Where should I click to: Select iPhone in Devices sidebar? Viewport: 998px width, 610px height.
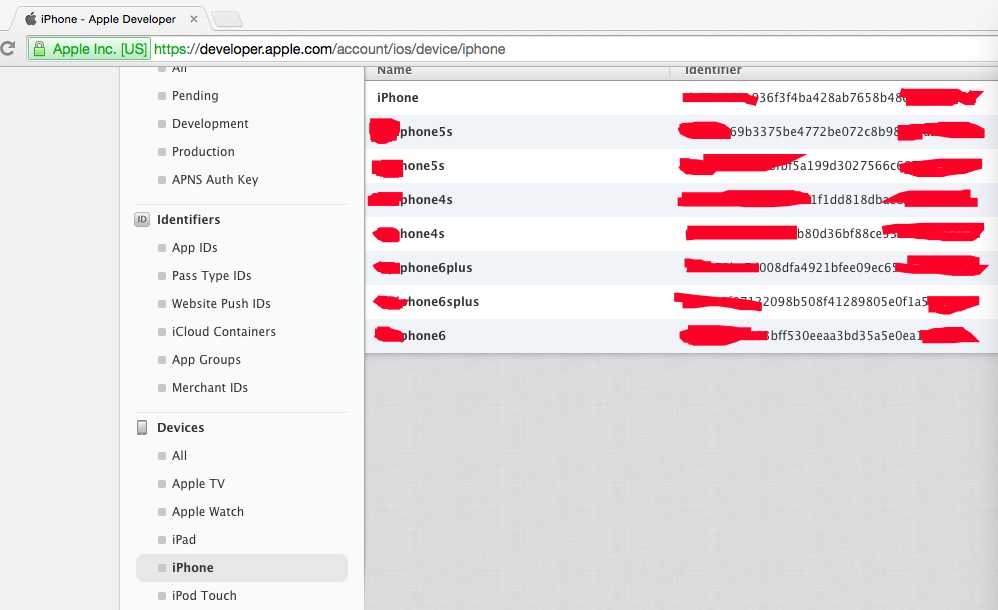tap(242, 567)
